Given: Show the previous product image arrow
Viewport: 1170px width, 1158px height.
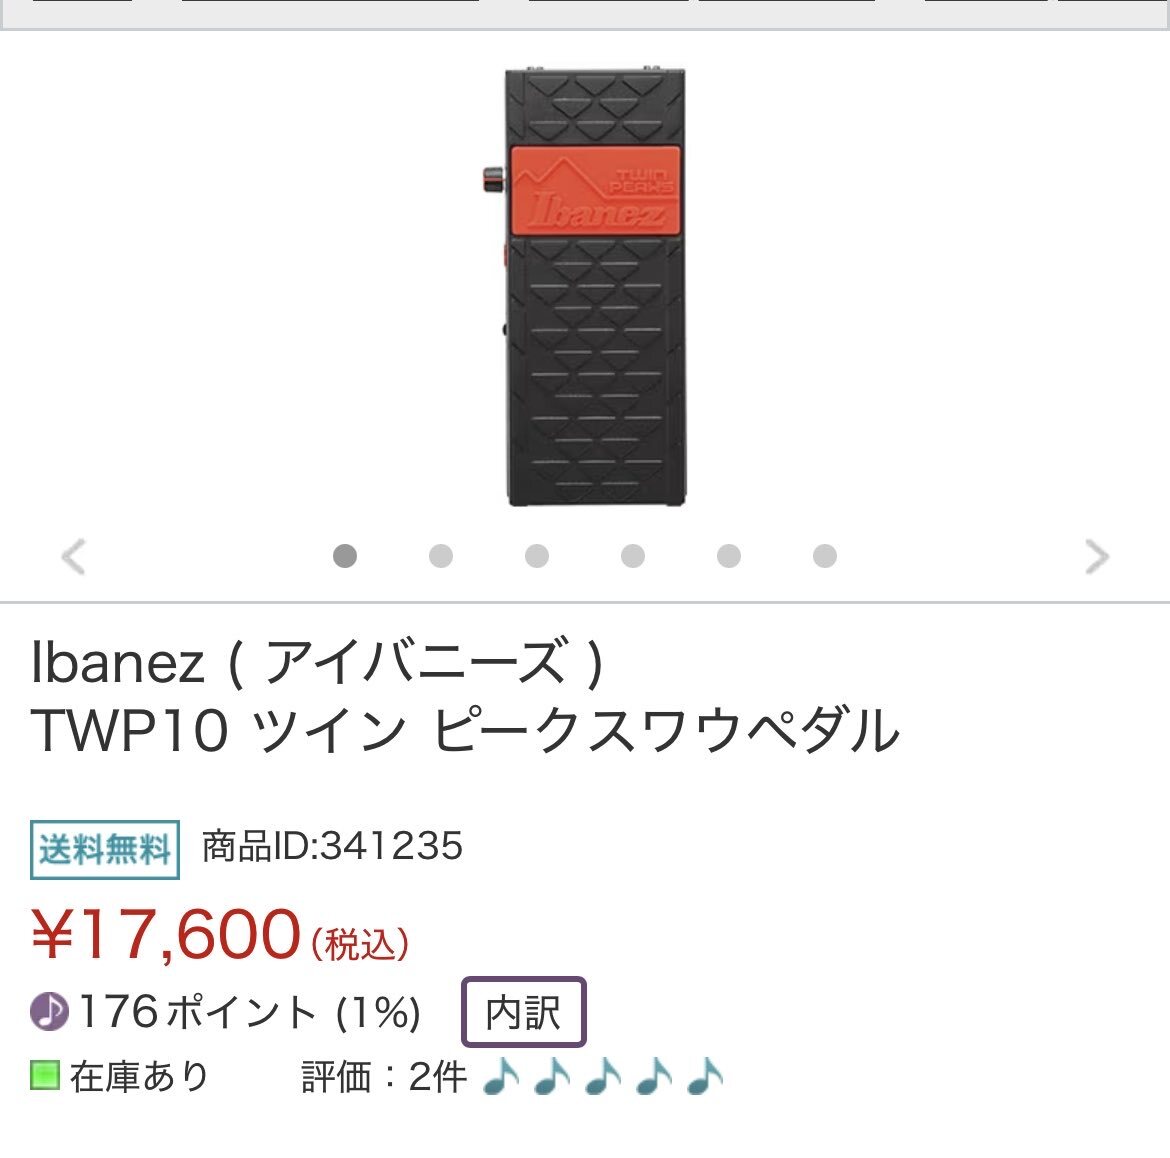Looking at the screenshot, I should click(73, 557).
